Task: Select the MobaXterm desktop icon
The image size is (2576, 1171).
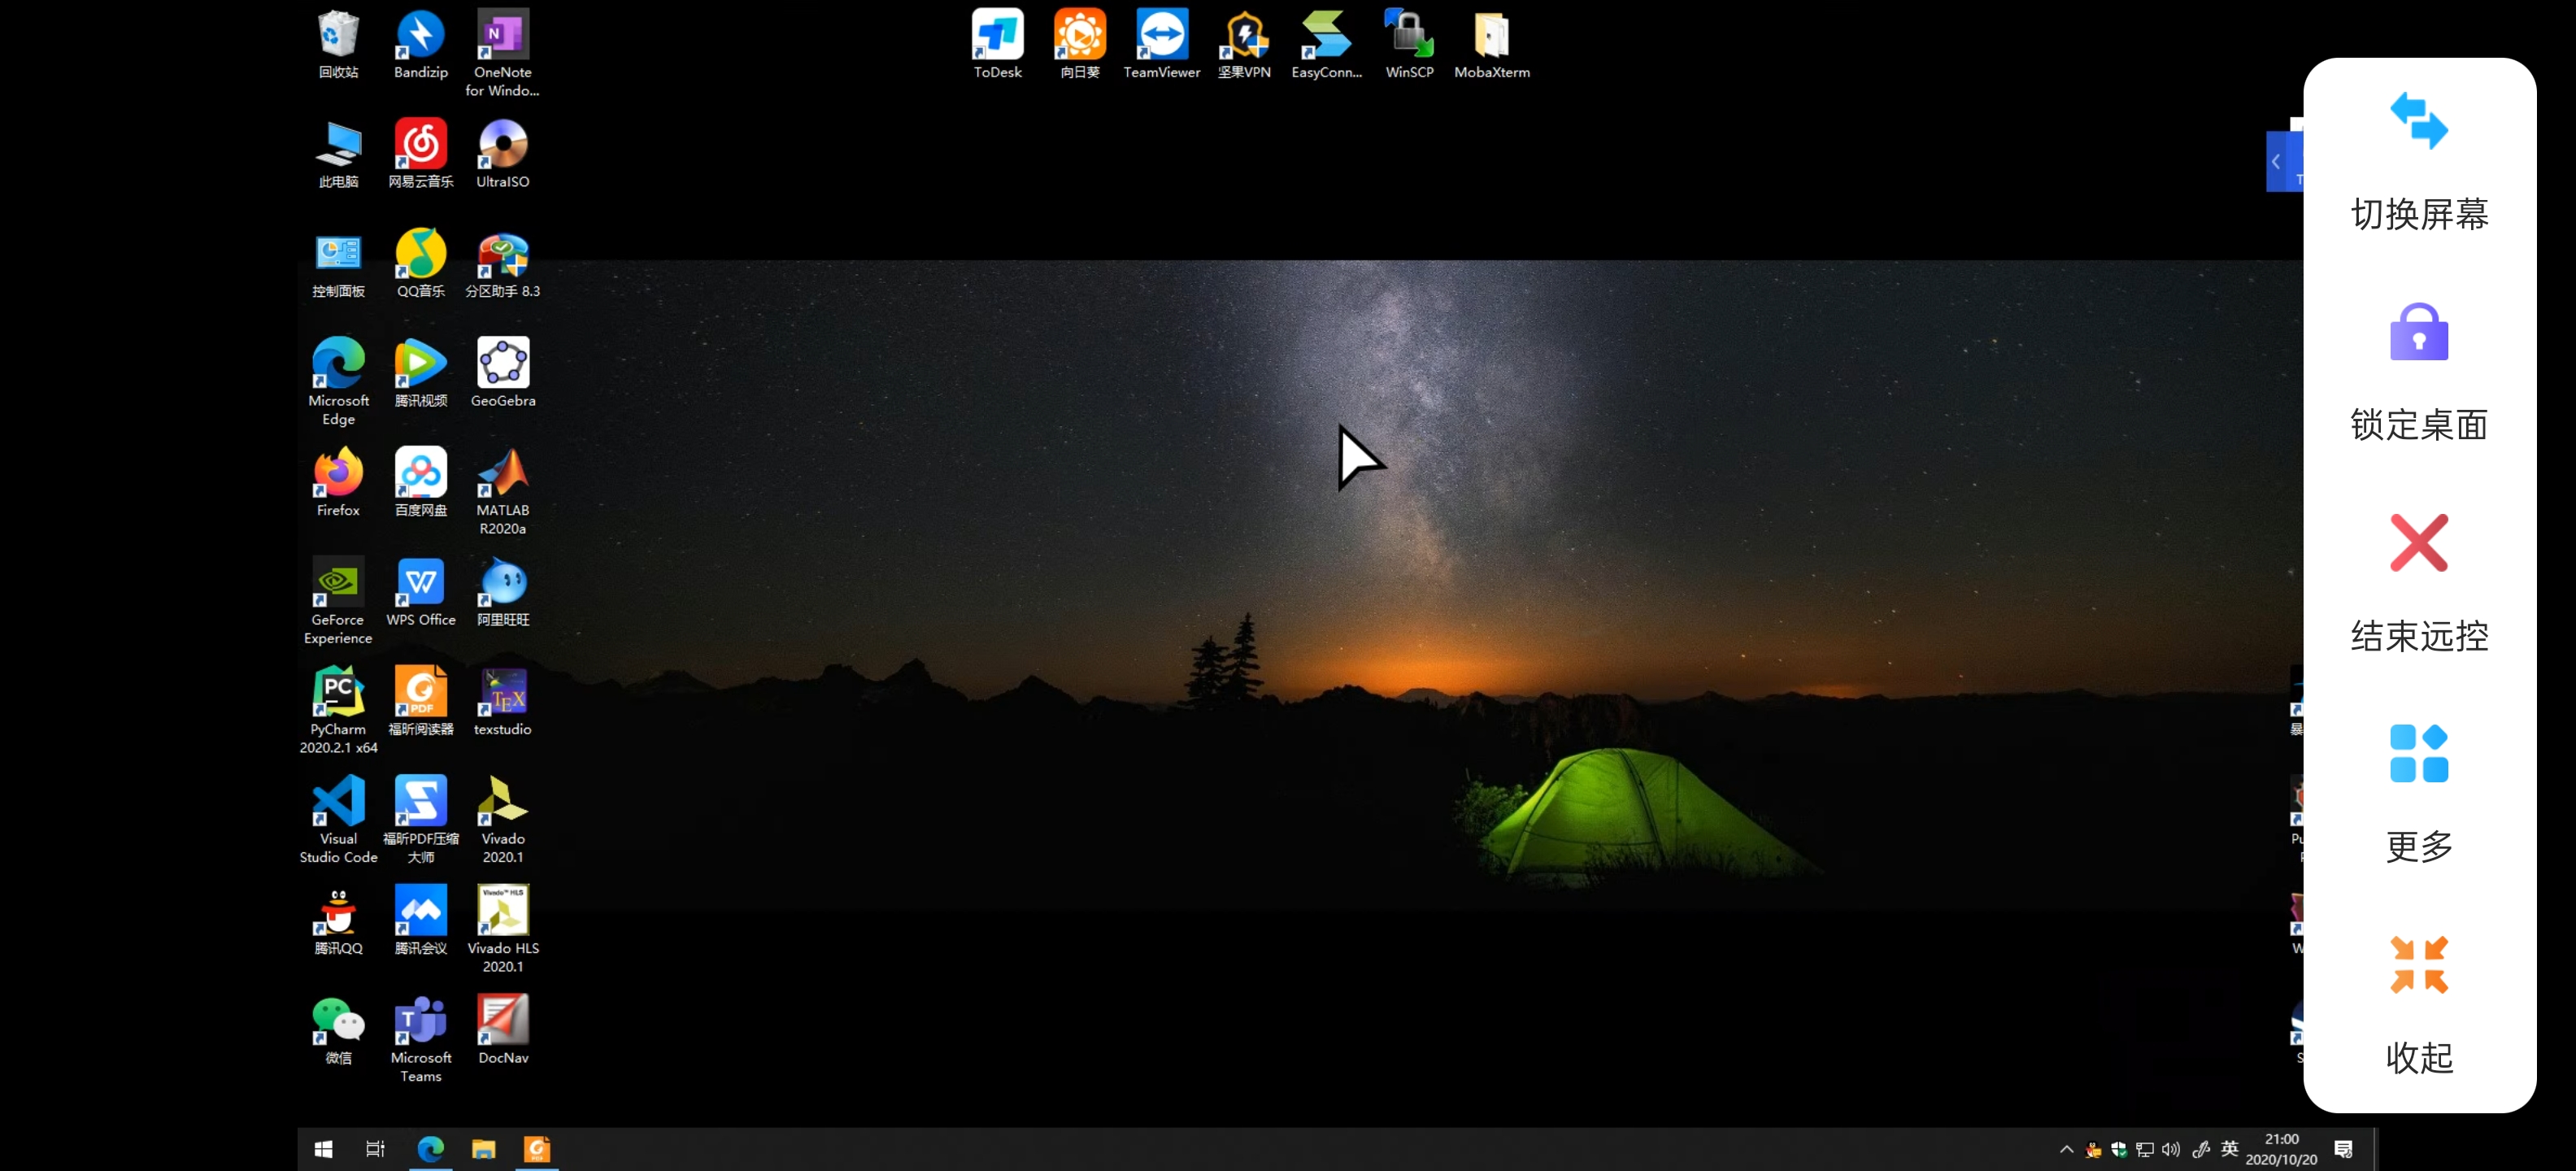Action: pos(1491,44)
